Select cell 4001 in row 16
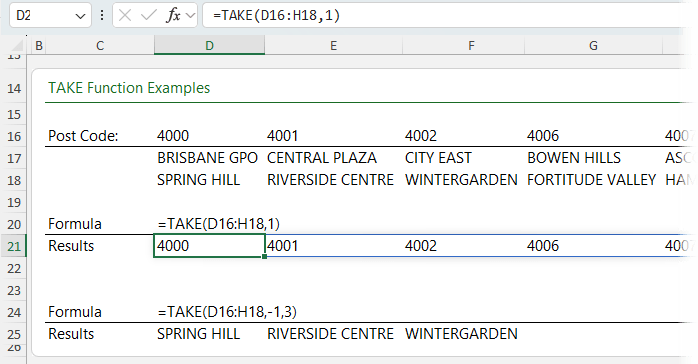 [x=282, y=136]
